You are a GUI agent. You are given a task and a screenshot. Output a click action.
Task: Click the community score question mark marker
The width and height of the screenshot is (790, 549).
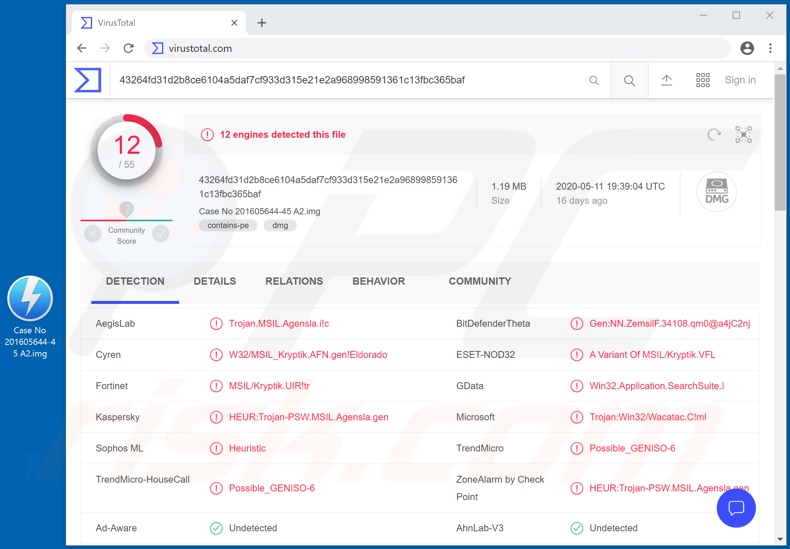pyautogui.click(x=126, y=209)
